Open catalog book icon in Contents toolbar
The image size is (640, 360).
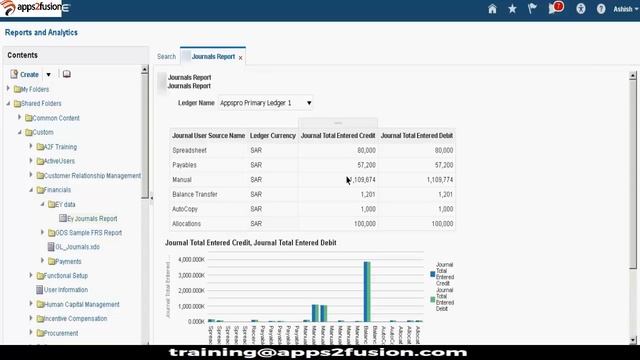click(x=67, y=74)
